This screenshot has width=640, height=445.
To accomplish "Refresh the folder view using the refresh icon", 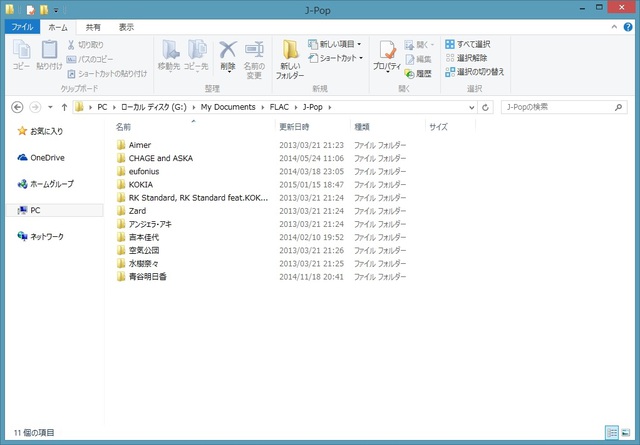I will [485, 106].
